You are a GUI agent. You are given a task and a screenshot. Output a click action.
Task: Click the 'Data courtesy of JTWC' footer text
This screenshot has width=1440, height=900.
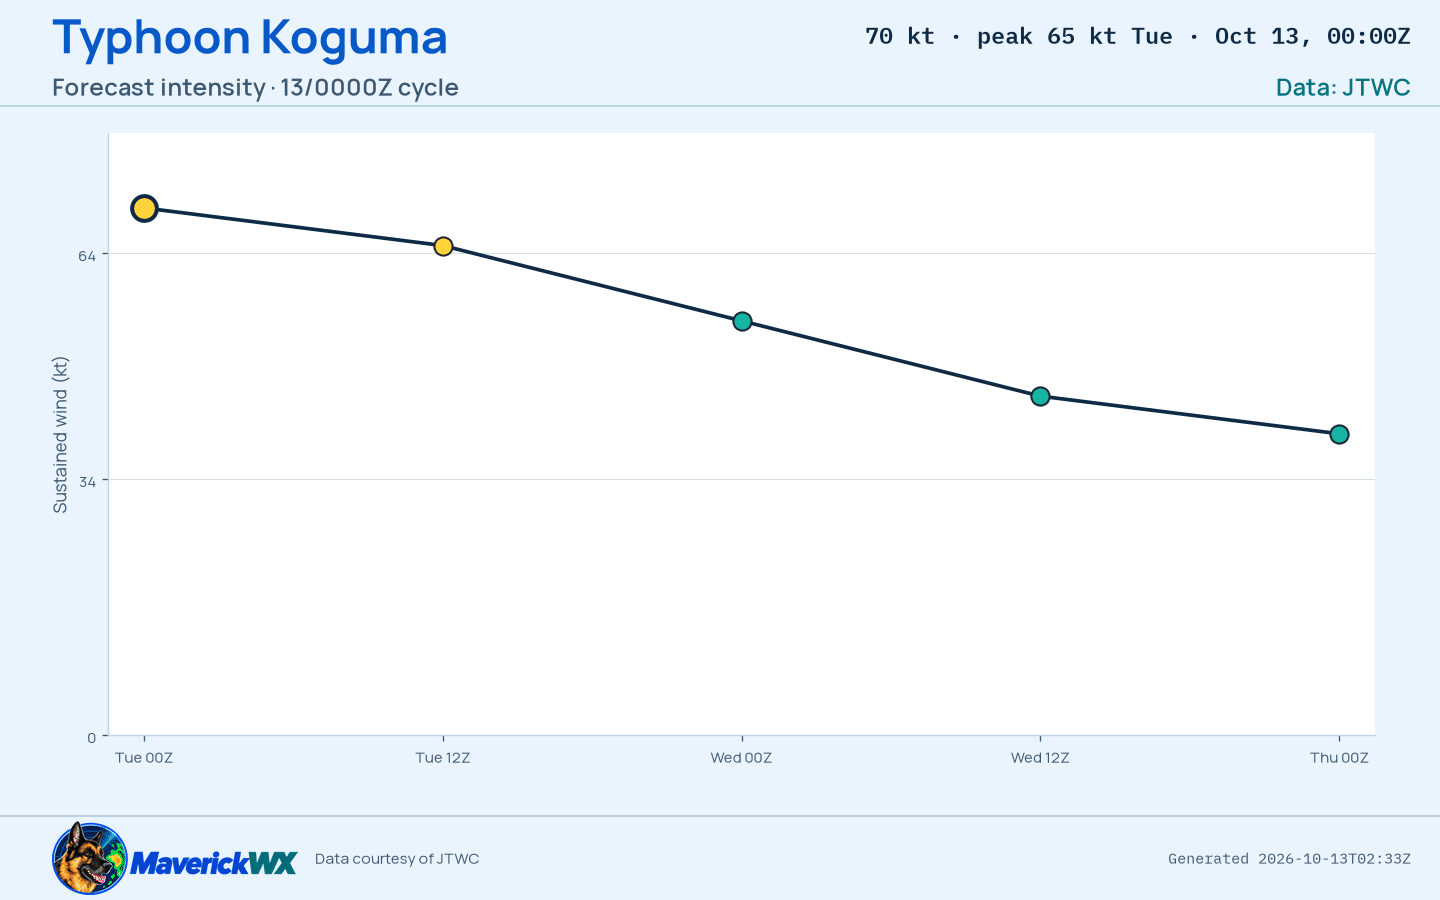397,859
